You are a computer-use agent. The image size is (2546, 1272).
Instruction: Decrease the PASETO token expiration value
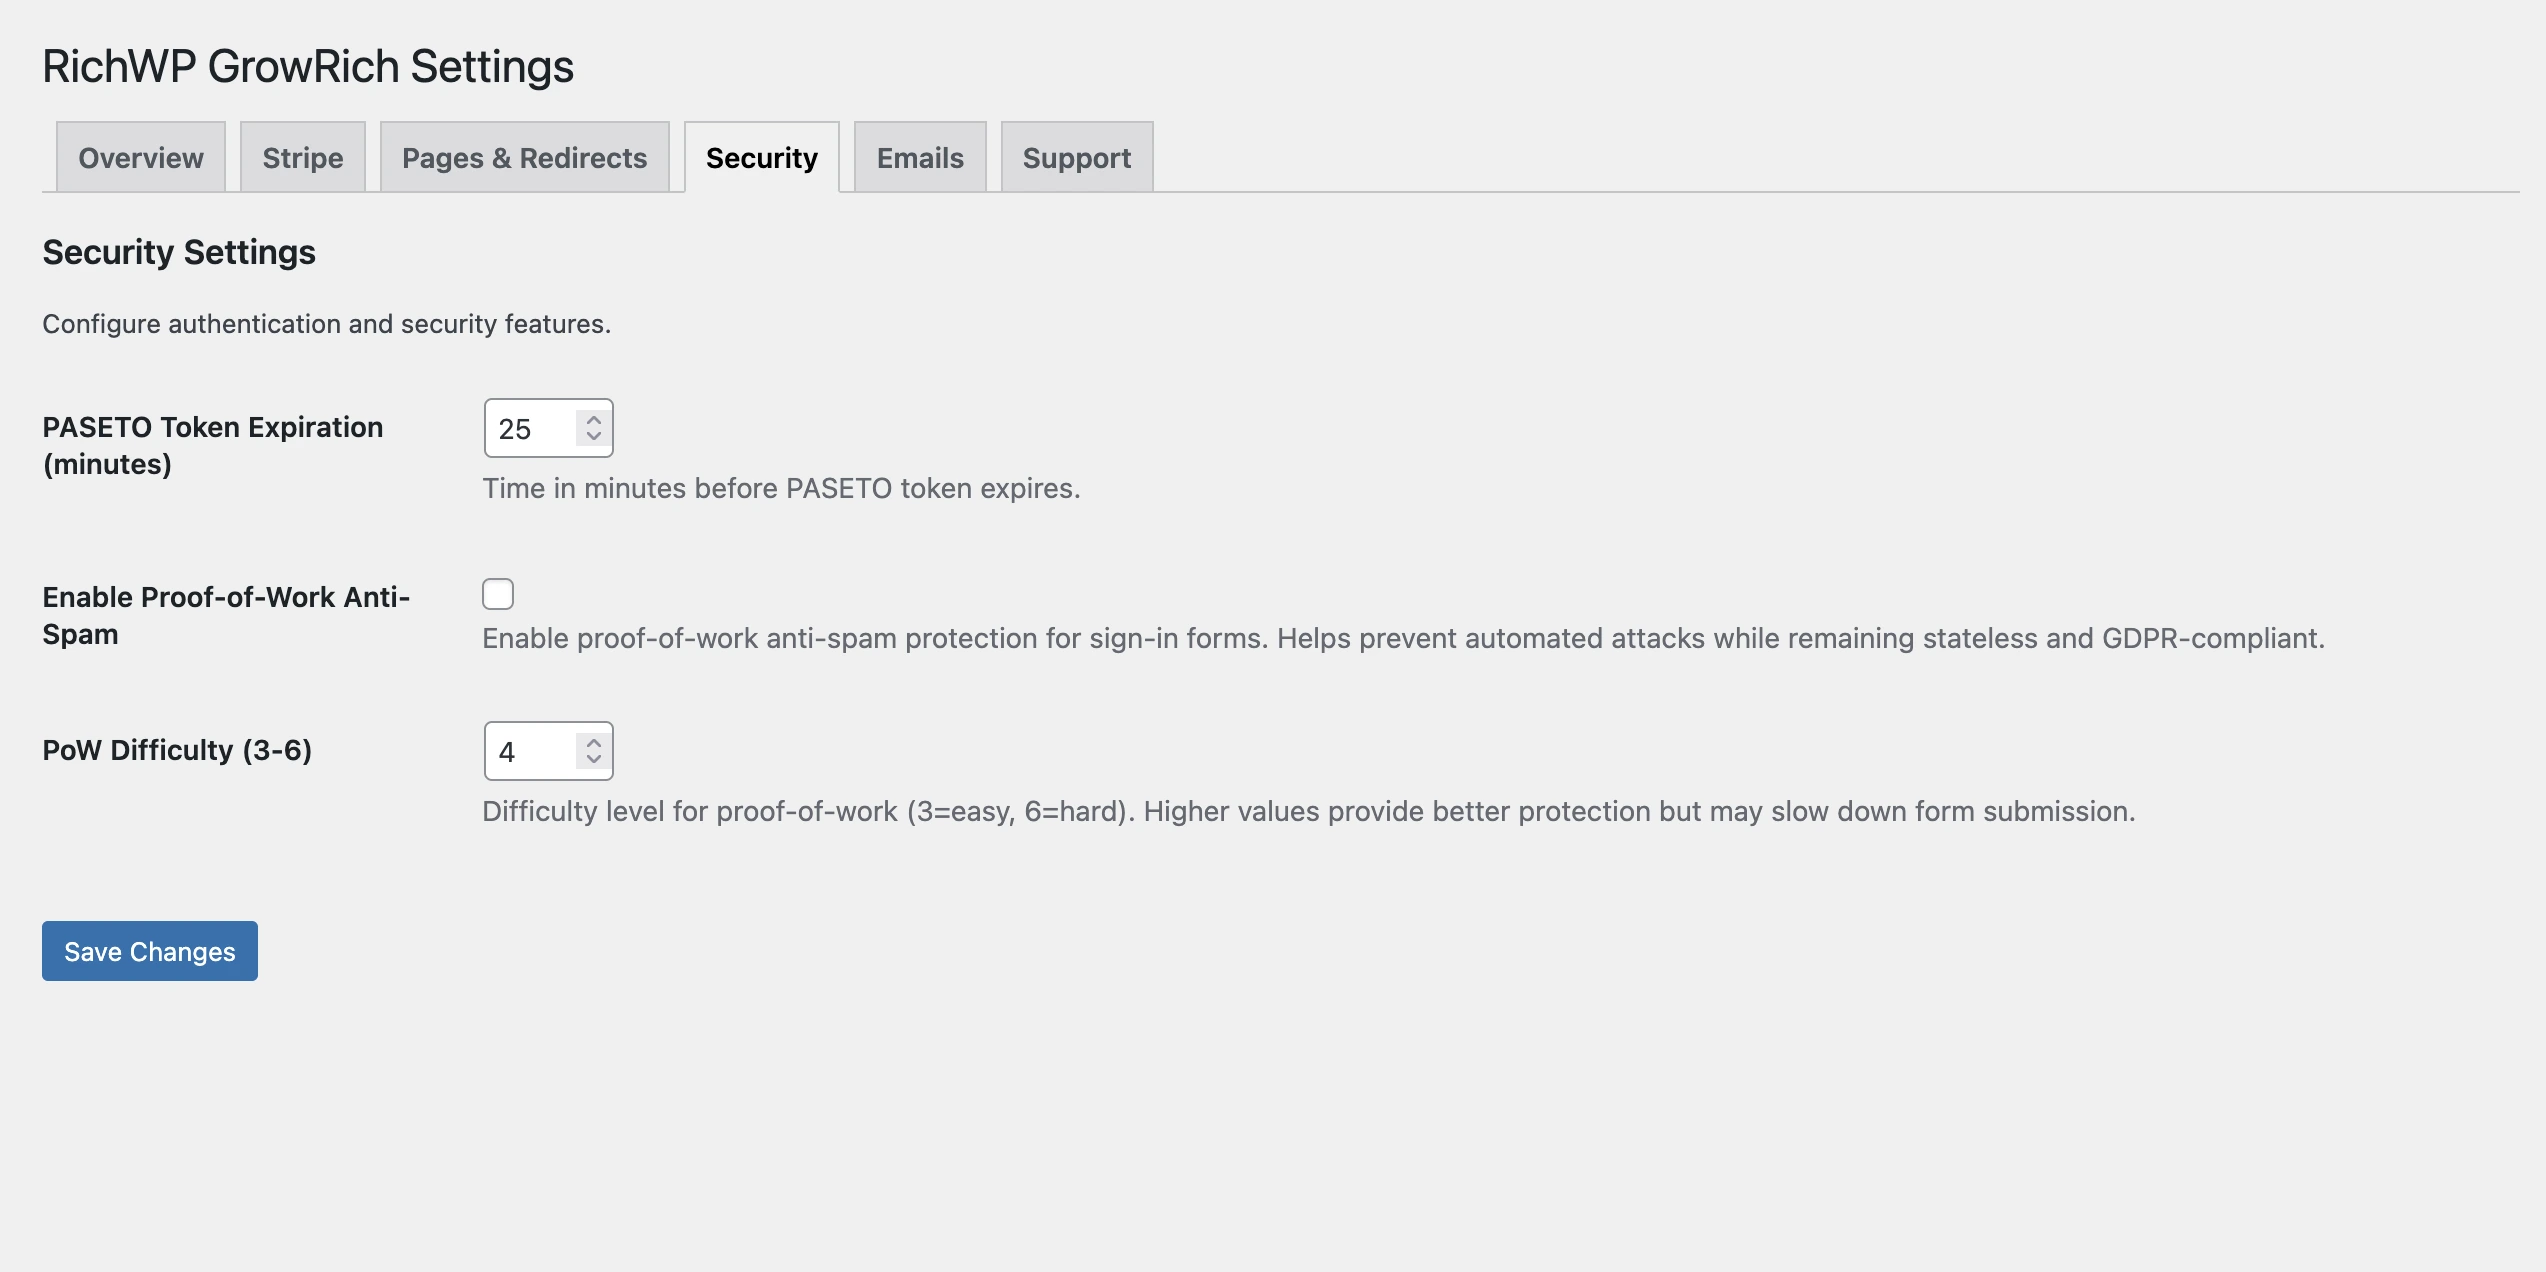click(594, 437)
